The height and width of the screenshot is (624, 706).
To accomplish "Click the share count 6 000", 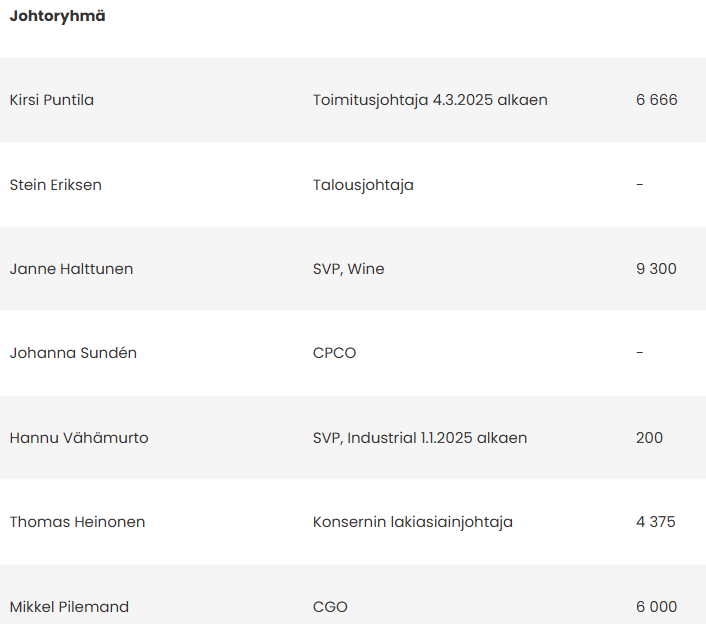I will coord(656,607).
